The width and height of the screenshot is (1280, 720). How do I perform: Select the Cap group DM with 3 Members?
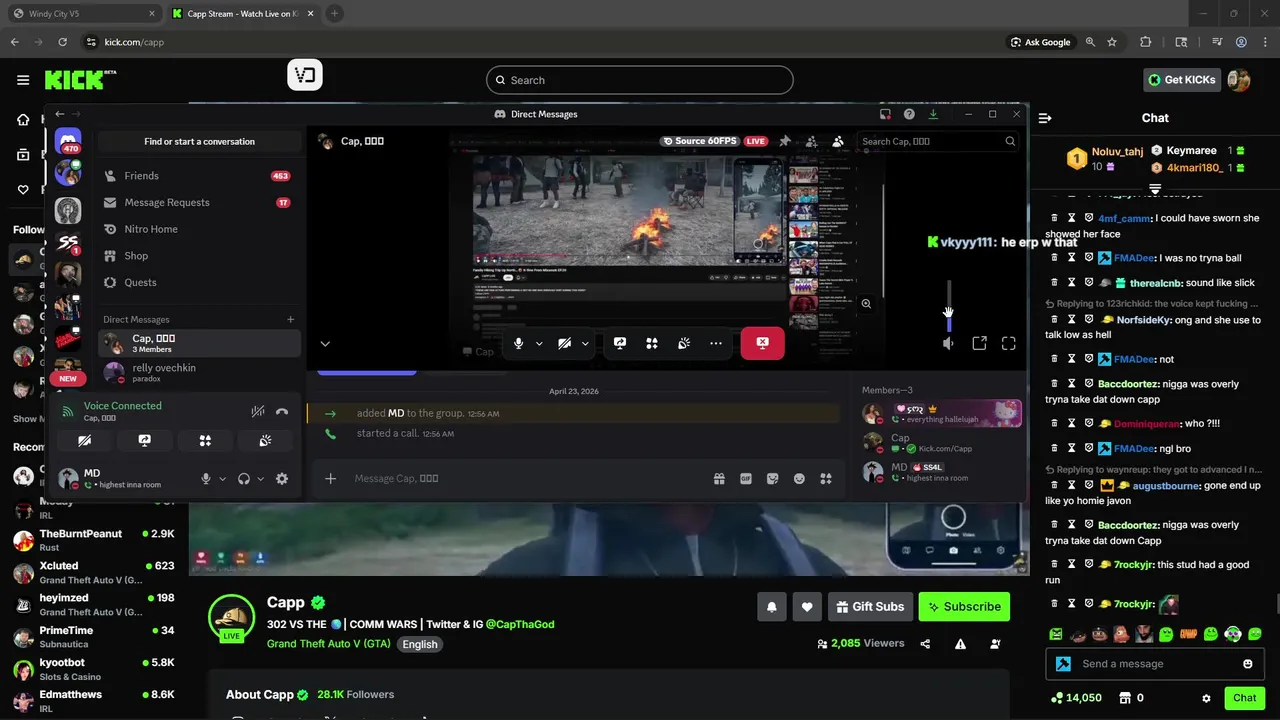click(x=199, y=343)
